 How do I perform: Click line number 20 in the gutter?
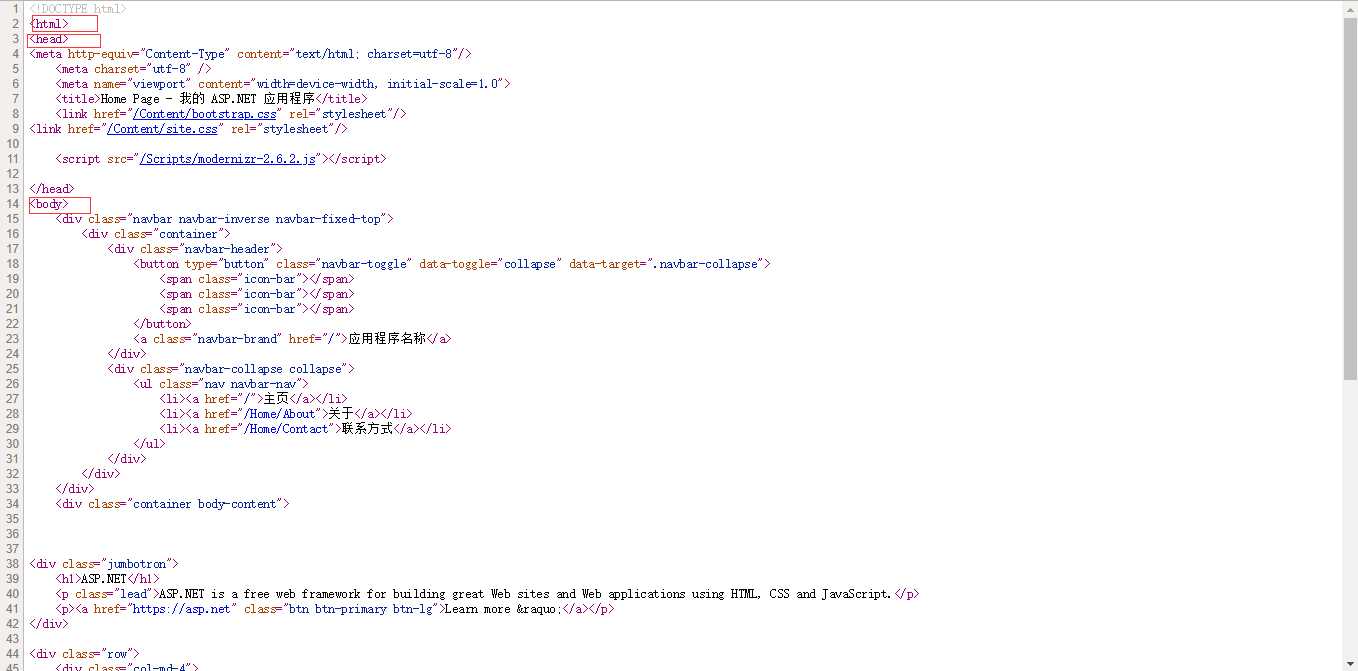coord(12,294)
